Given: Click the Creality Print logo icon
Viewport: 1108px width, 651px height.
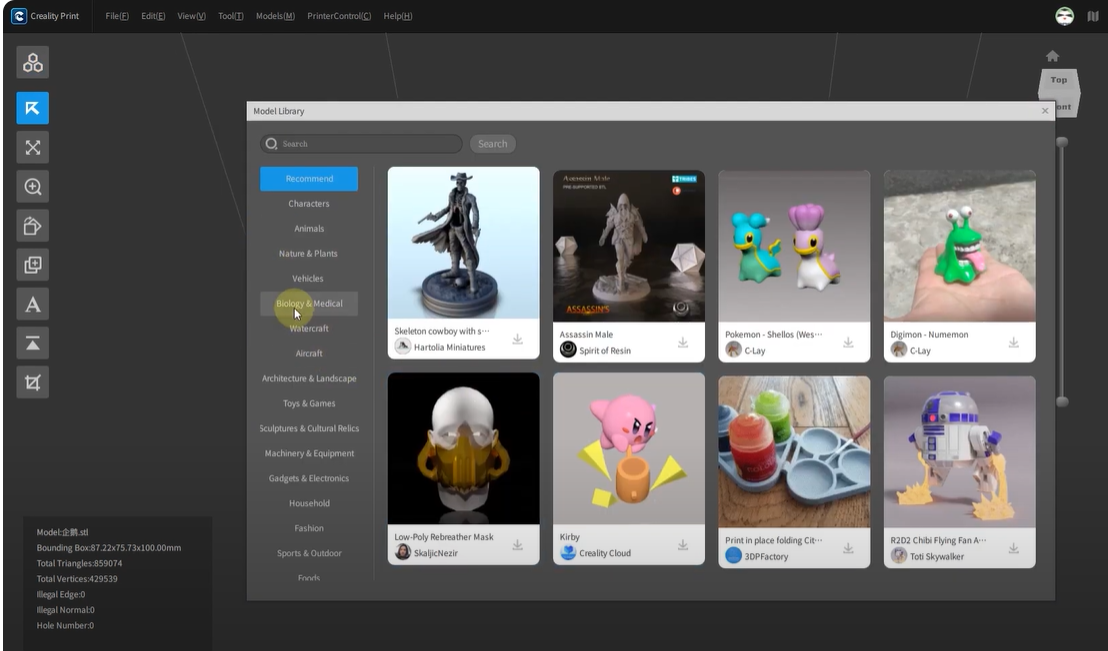Looking at the screenshot, I should (x=19, y=16).
